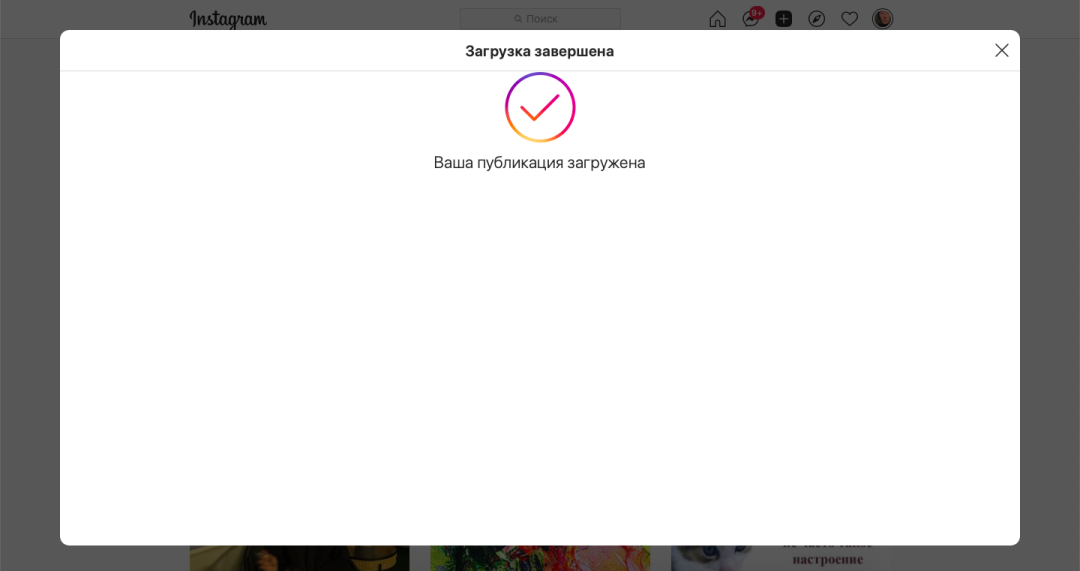Screen dimensions: 1080x571
Task: Click the magnifier icon in search bar
Action: click(x=518, y=19)
